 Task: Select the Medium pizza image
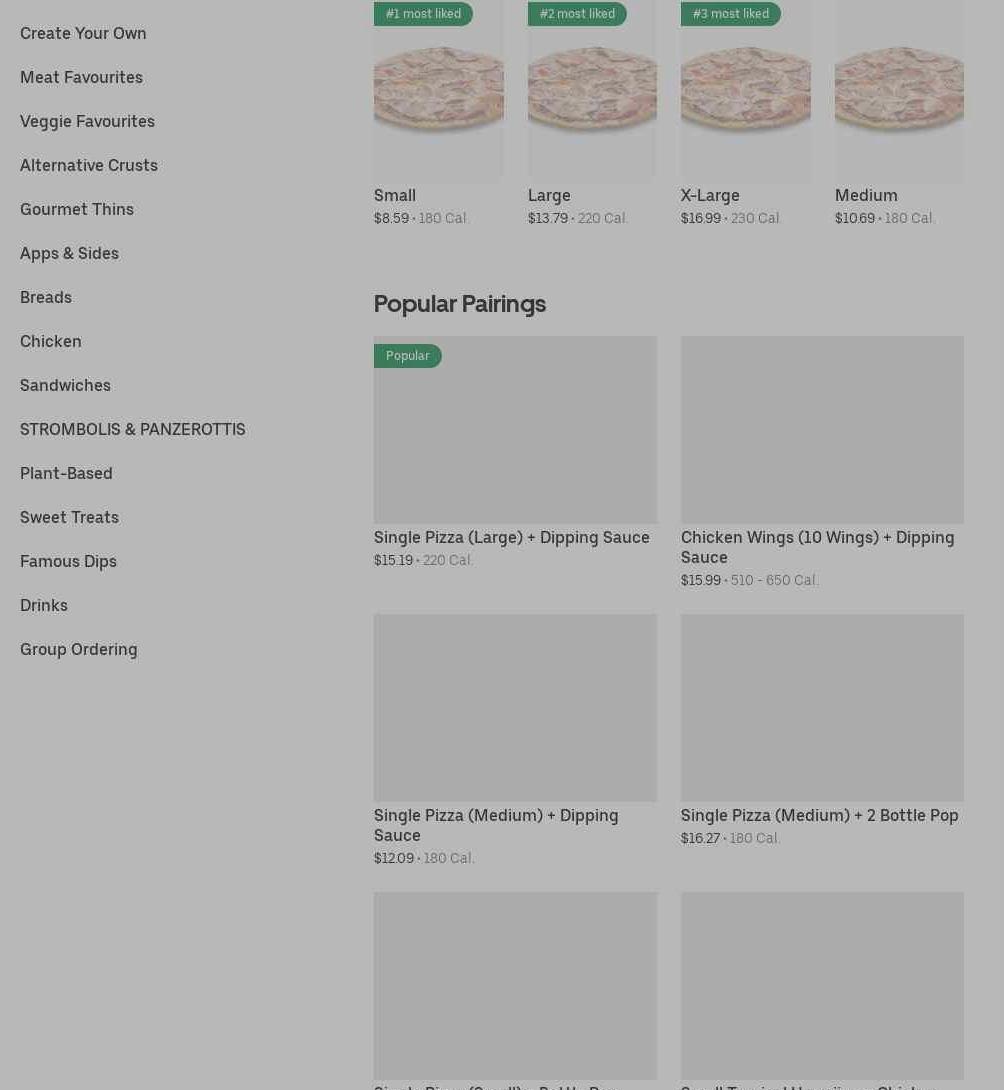tap(899, 94)
